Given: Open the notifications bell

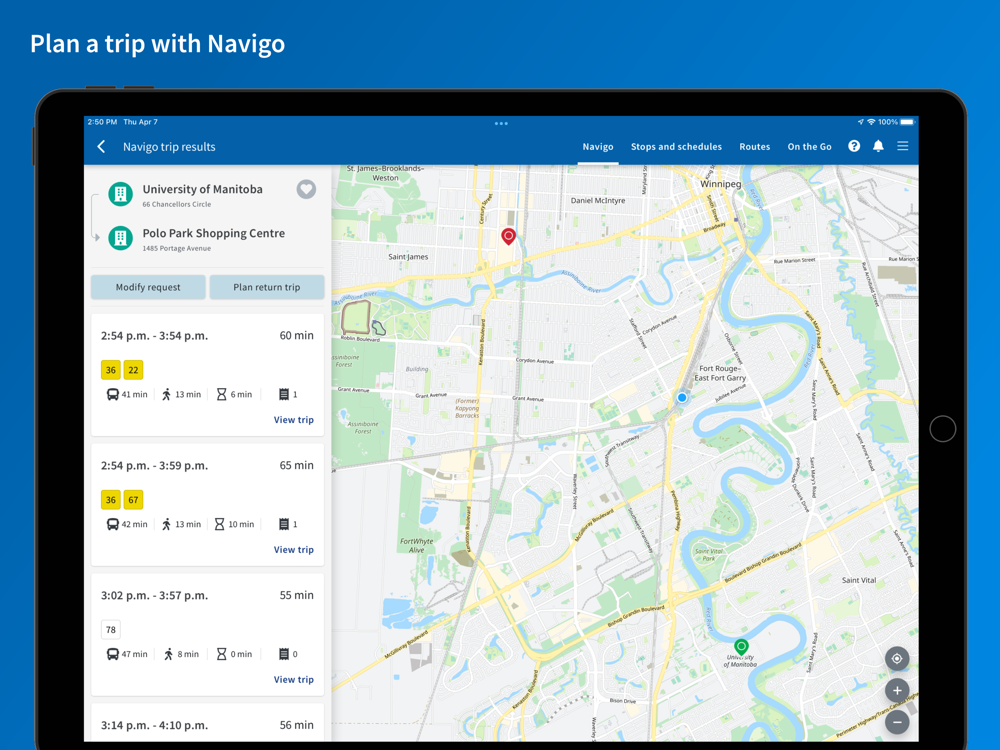Looking at the screenshot, I should coord(878,146).
